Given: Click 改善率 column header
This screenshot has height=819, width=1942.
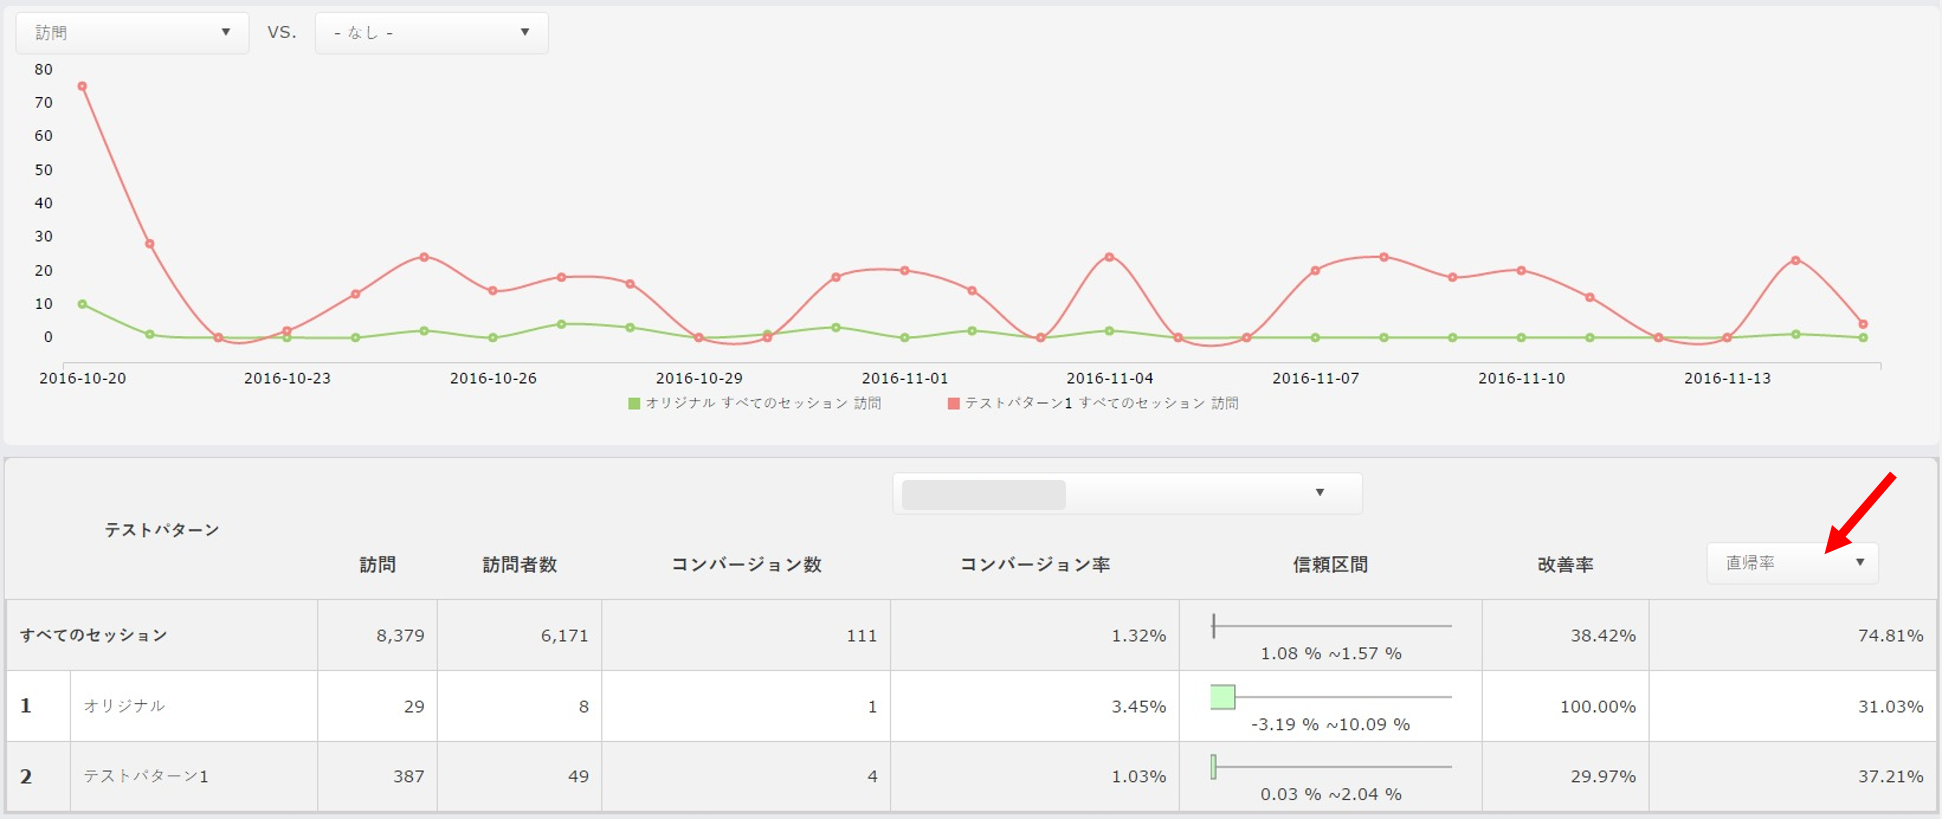Looking at the screenshot, I should [1565, 565].
